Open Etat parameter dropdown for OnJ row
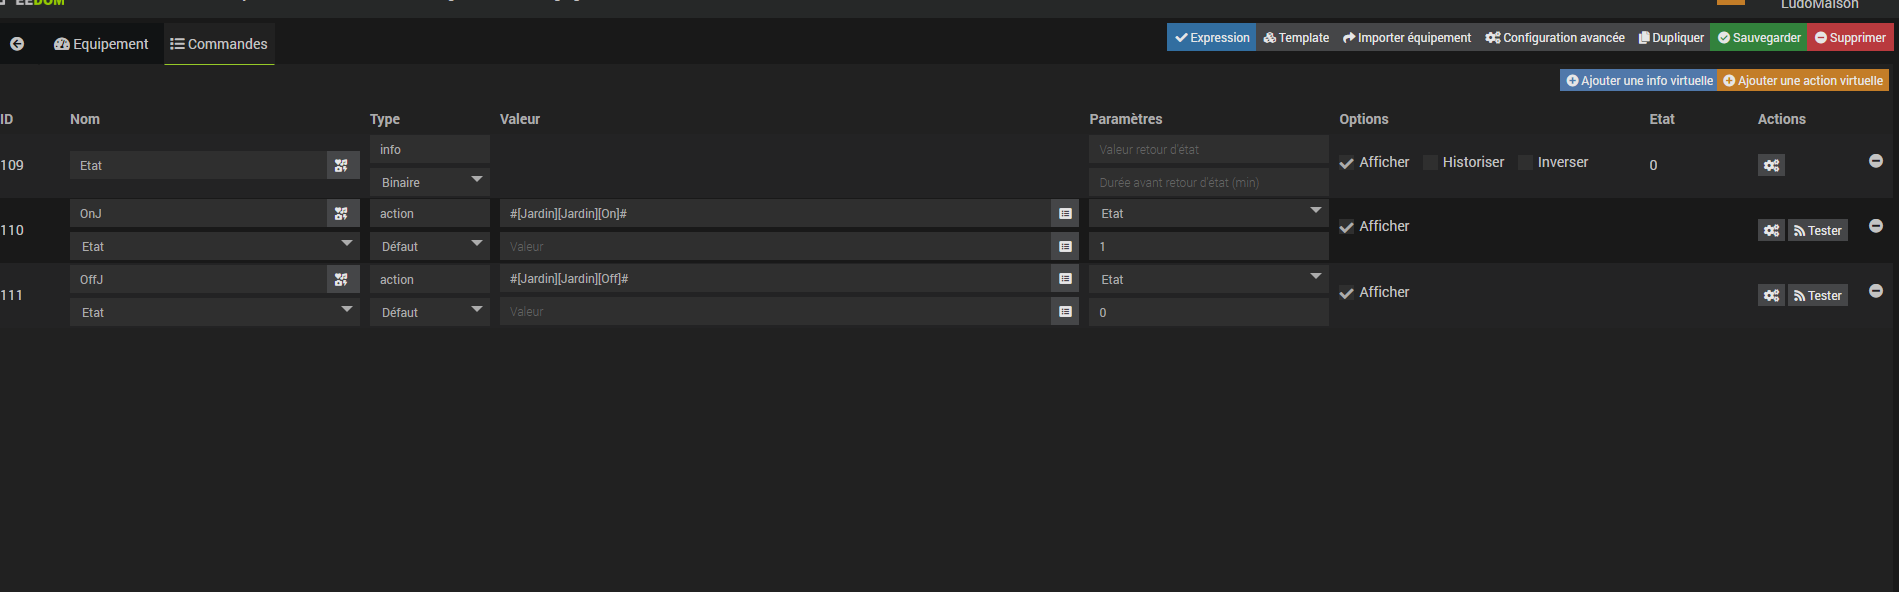The height and width of the screenshot is (592, 1899). click(x=1209, y=213)
